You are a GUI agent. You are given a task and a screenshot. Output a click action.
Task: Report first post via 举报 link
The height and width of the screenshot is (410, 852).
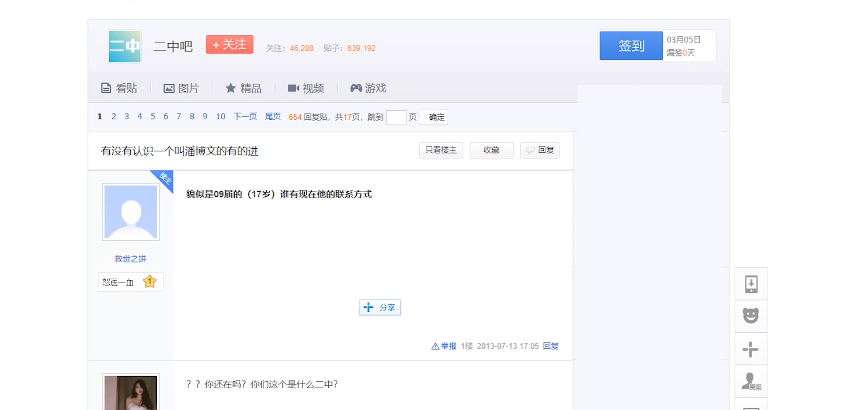click(x=444, y=346)
